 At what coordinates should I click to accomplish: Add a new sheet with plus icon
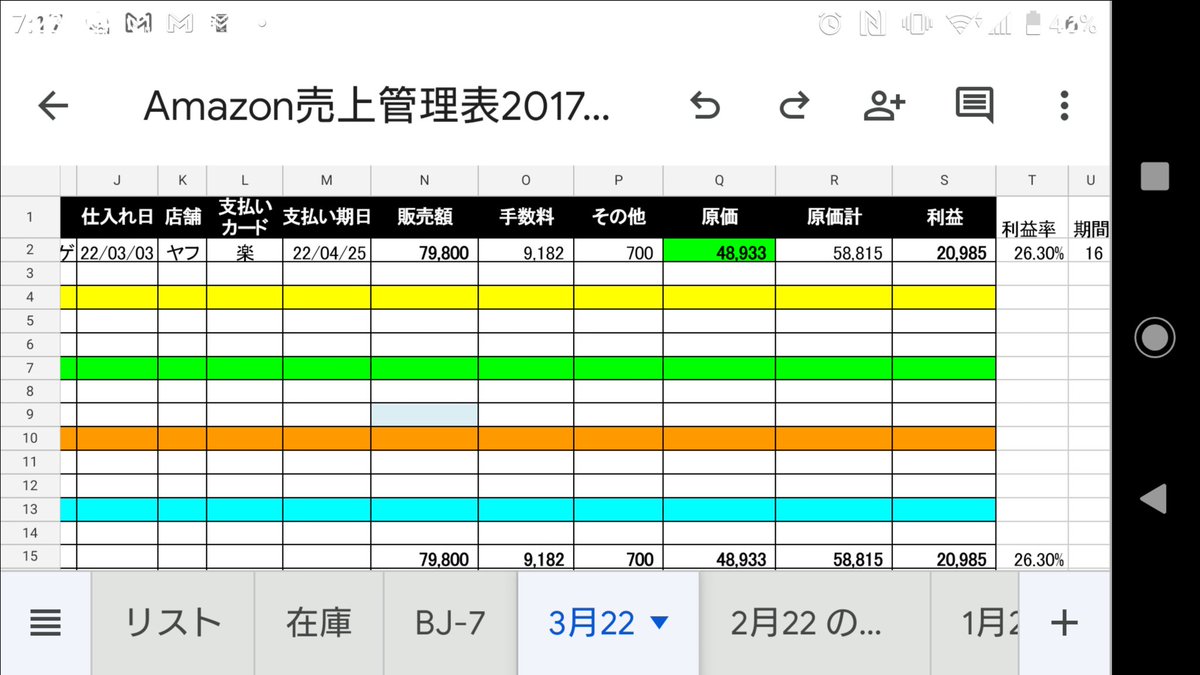coord(1064,623)
